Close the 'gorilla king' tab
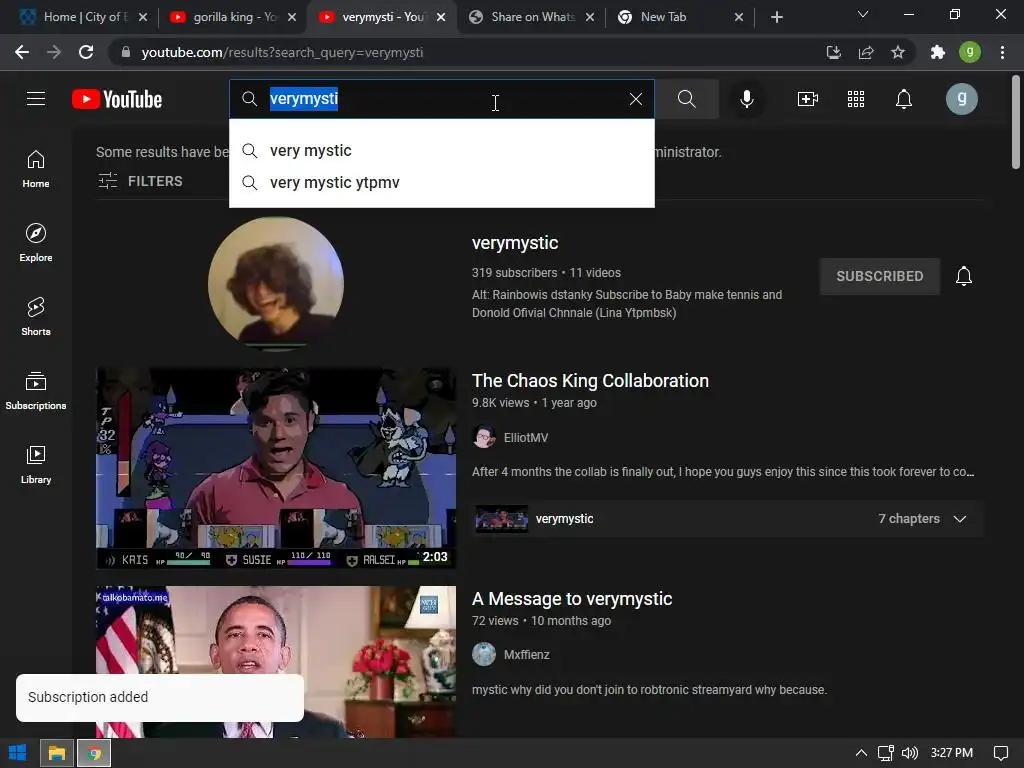Image resolution: width=1024 pixels, height=768 pixels. [x=292, y=17]
